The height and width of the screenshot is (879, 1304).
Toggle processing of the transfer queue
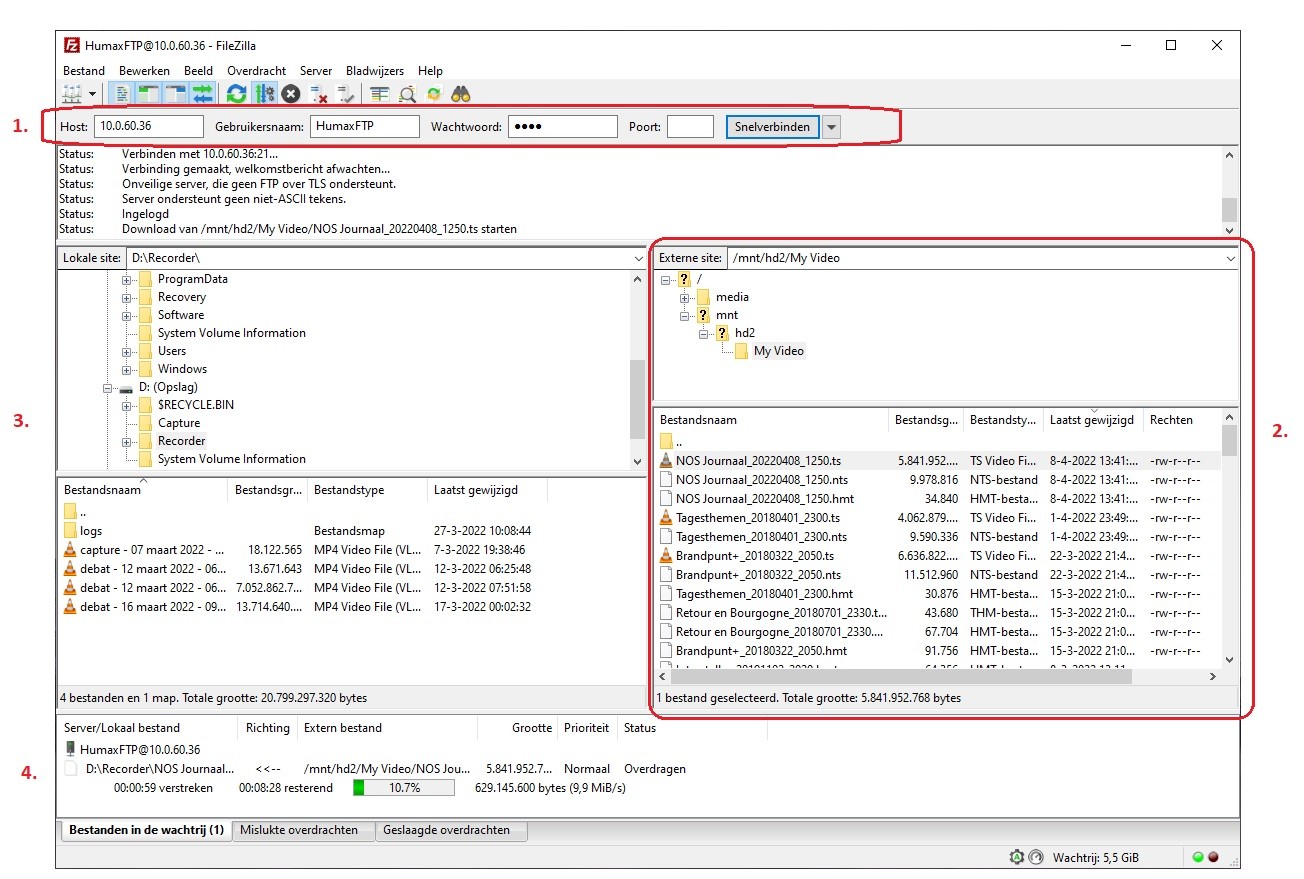pyautogui.click(x=264, y=94)
